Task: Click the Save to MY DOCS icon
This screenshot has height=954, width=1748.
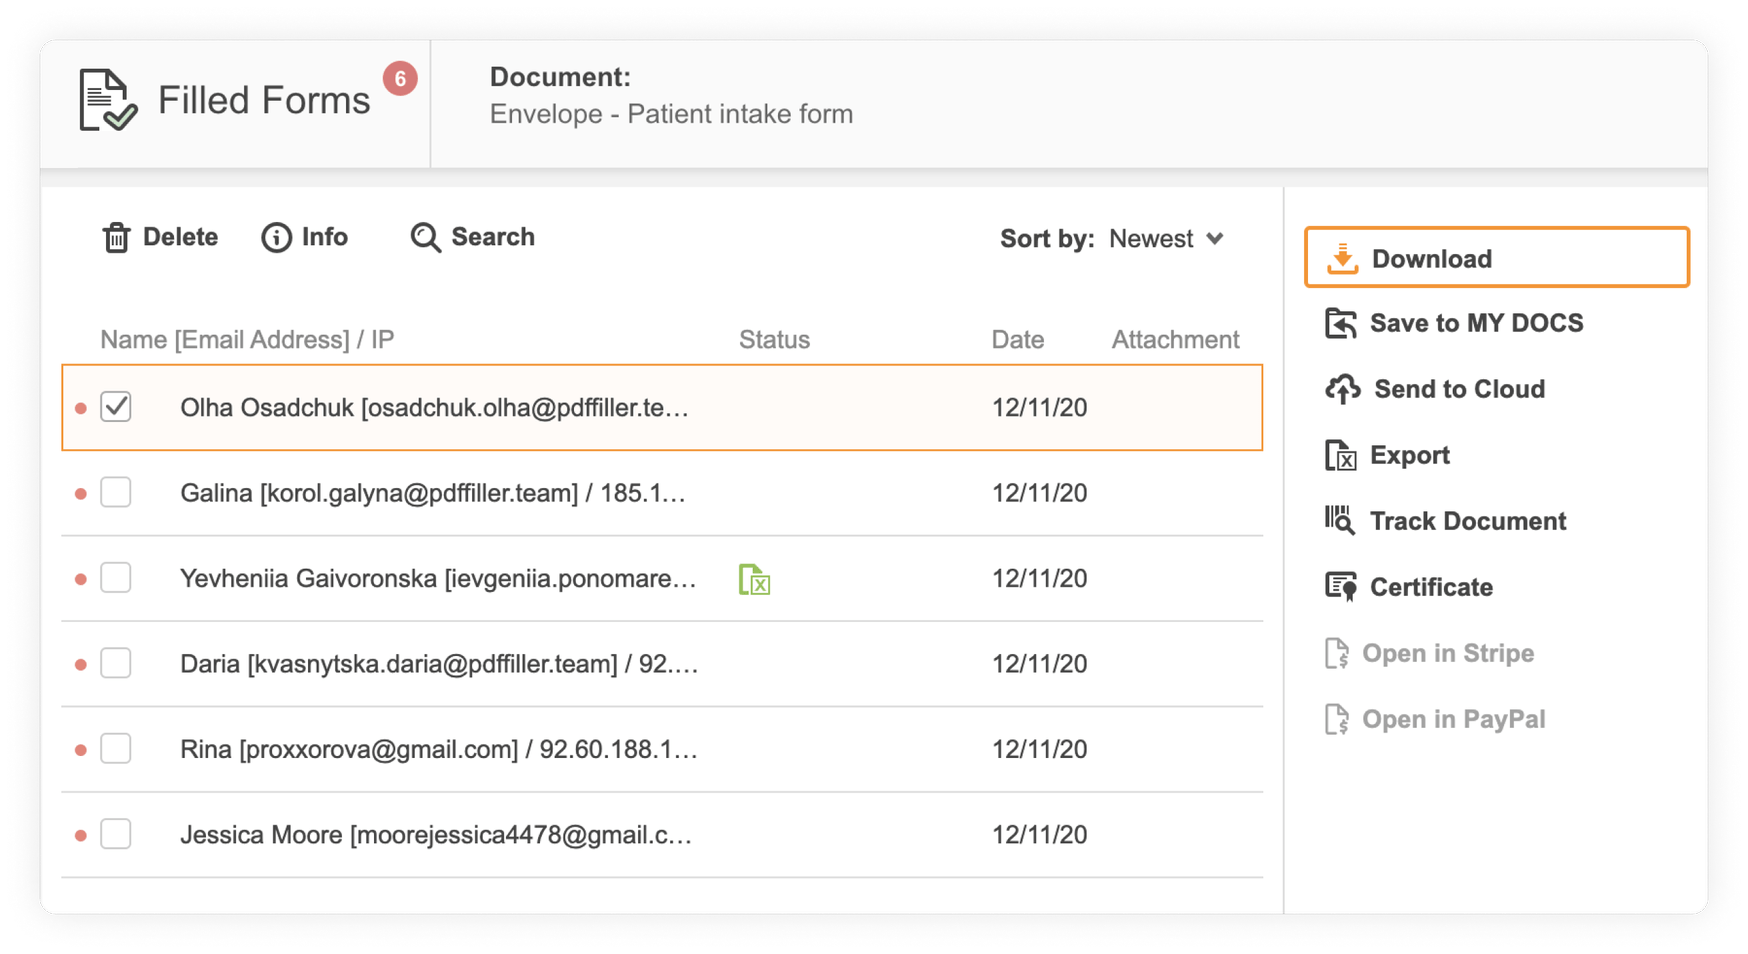Action: pyautogui.click(x=1340, y=324)
